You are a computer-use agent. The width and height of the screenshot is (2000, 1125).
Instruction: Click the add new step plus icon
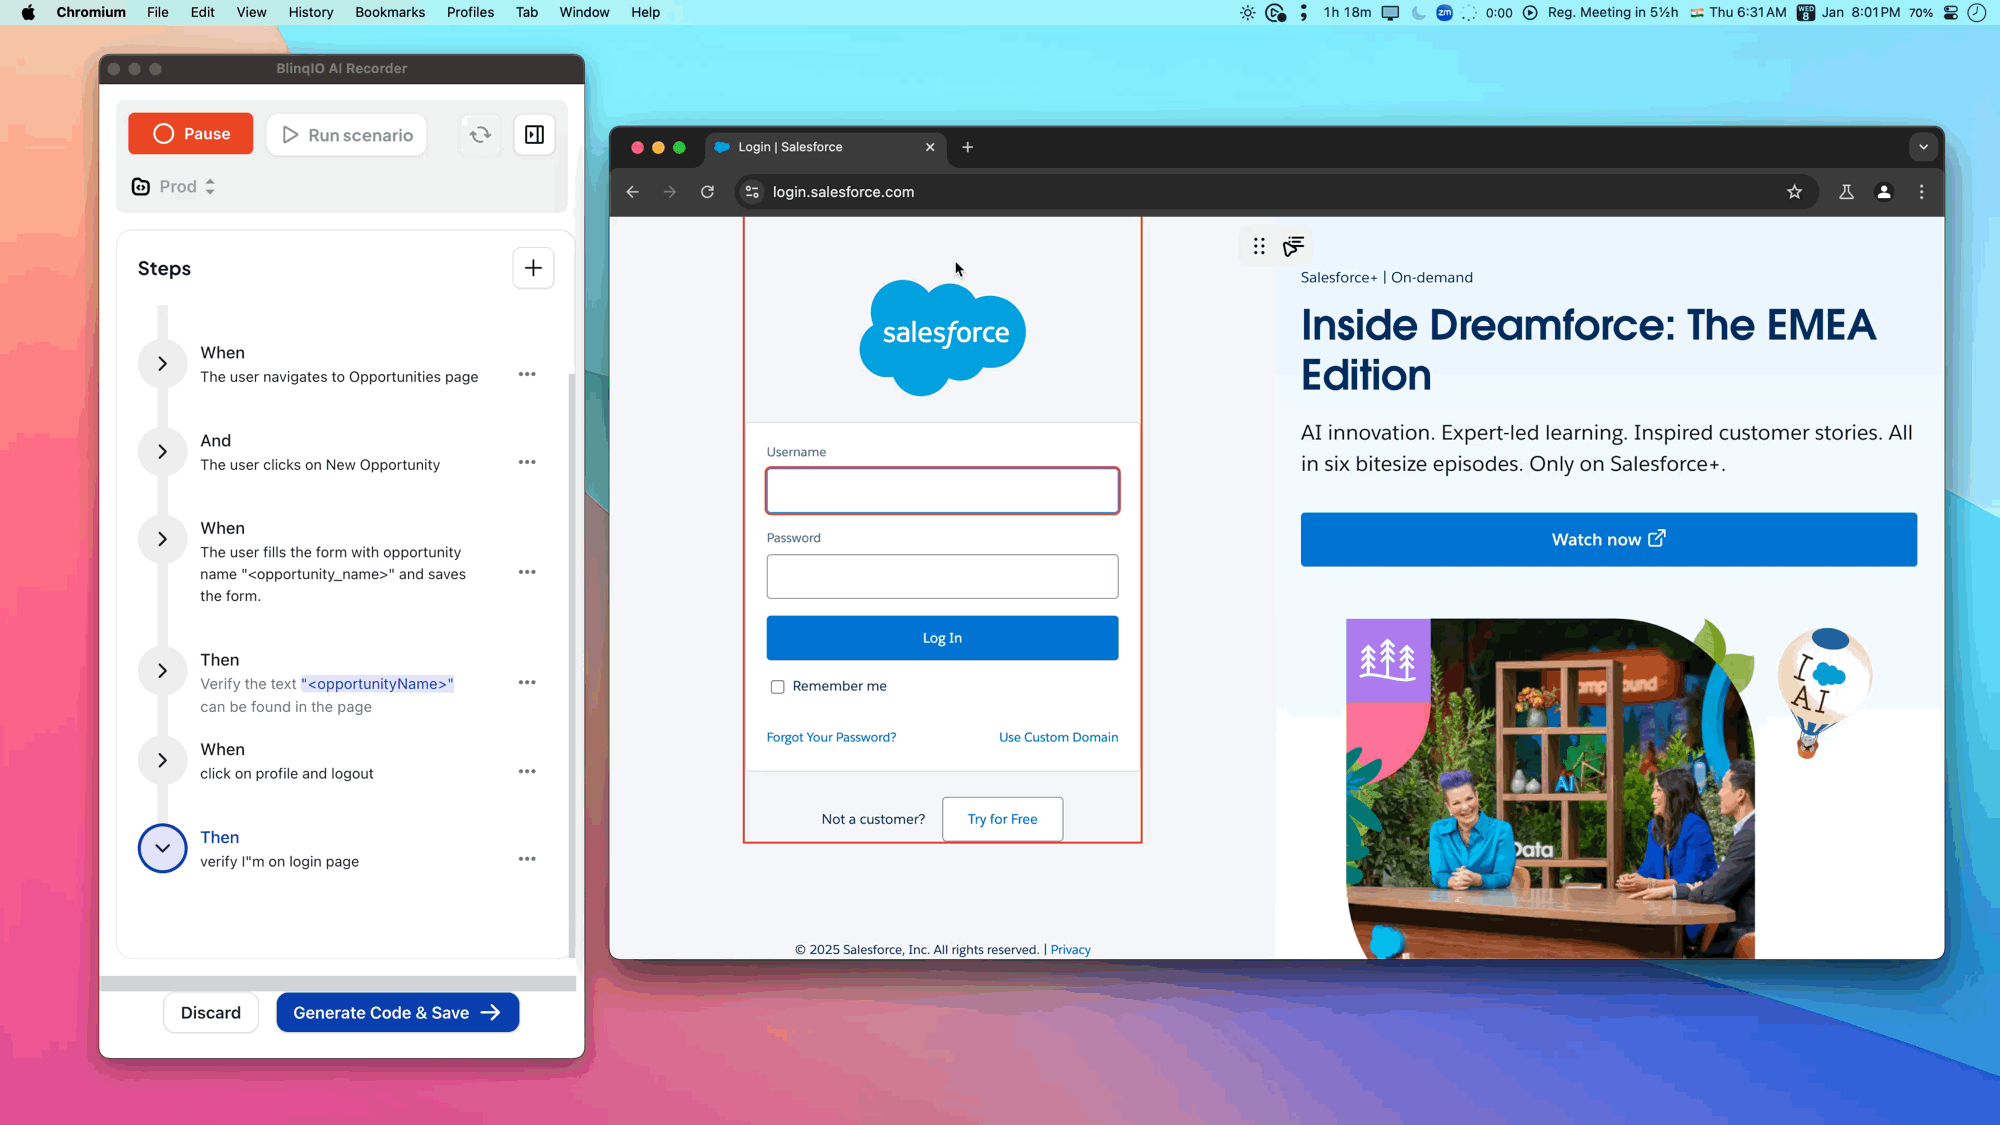tap(533, 268)
